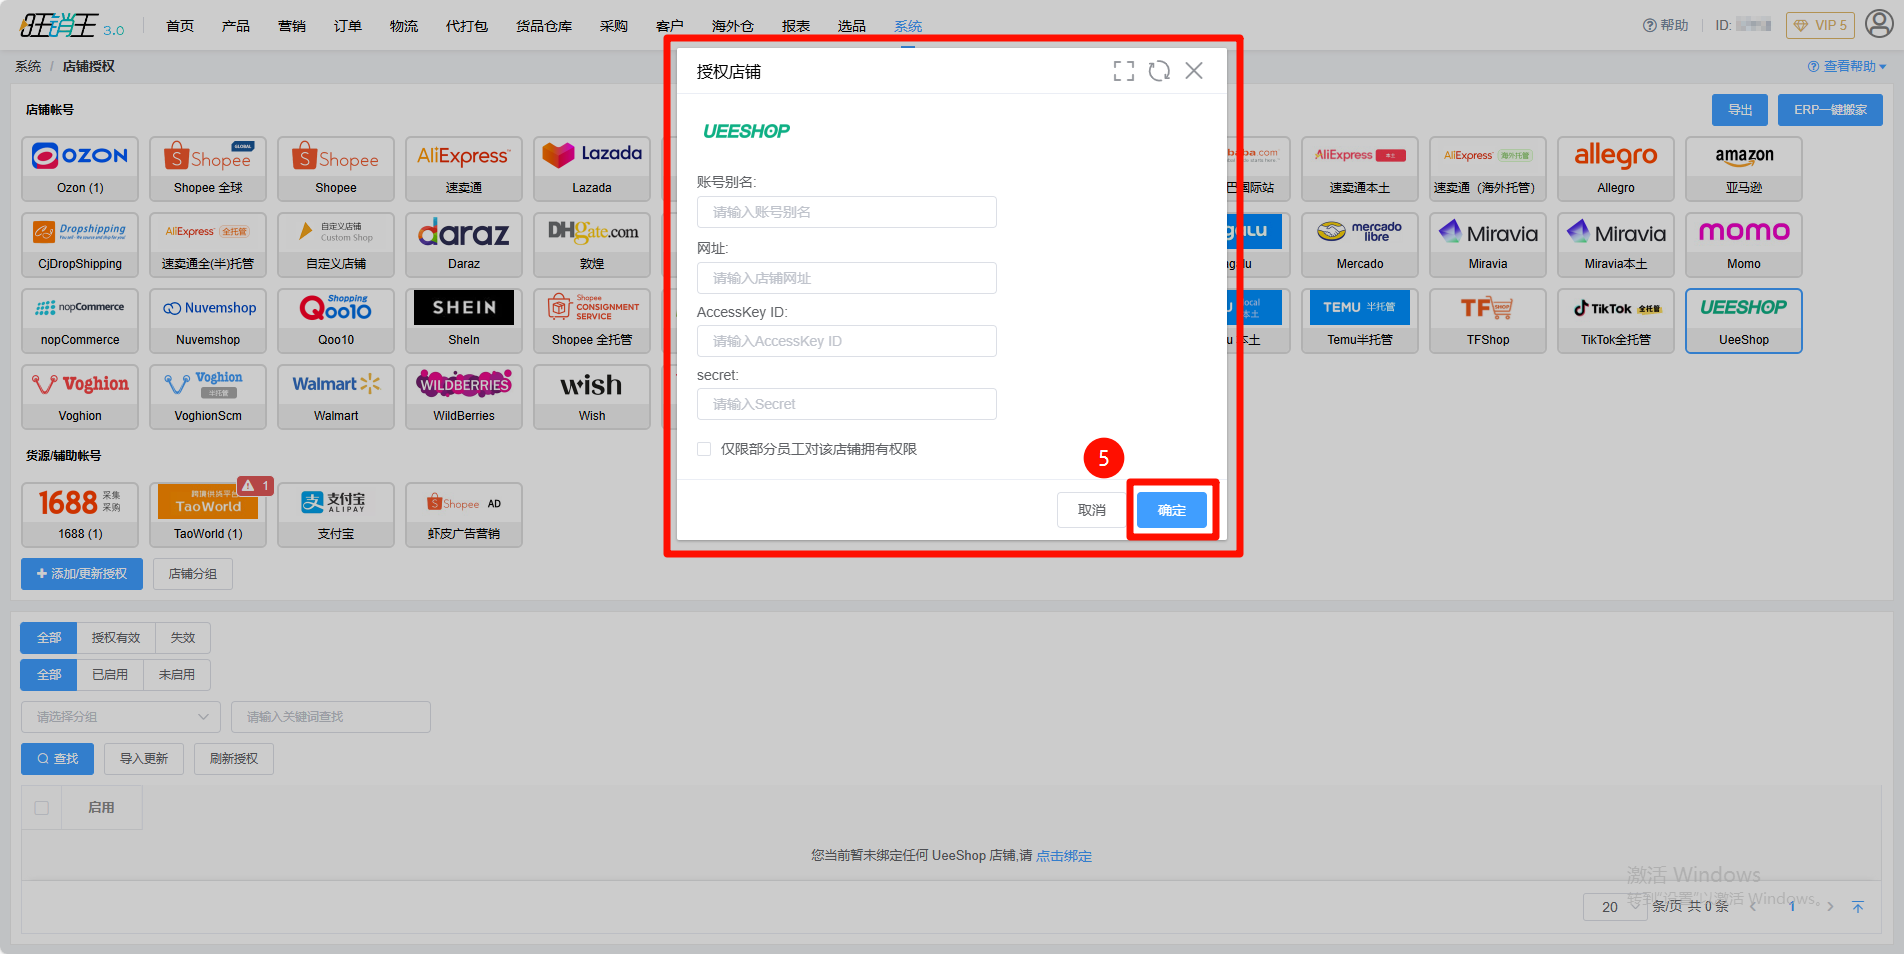Viewport: 1904px width, 954px height.
Task: Choose the DHgate 敦煌 platform tile
Action: coord(592,245)
